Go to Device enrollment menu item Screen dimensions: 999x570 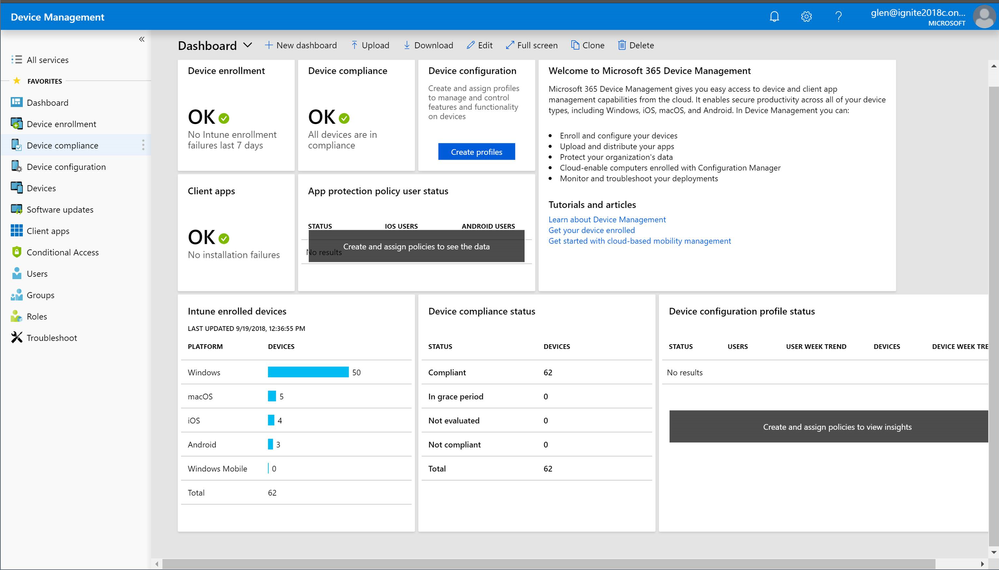pyautogui.click(x=62, y=124)
